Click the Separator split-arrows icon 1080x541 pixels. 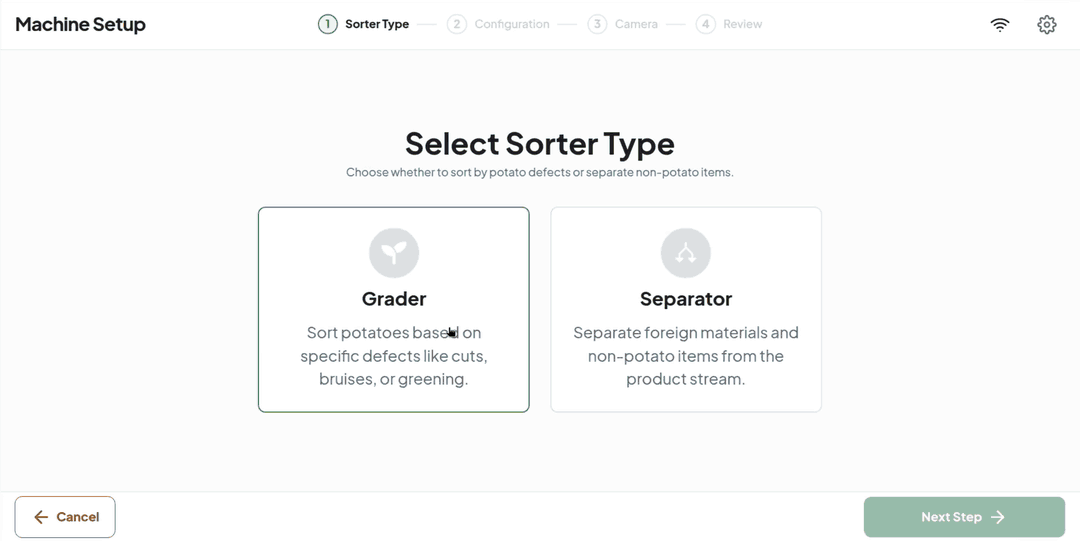(x=686, y=253)
